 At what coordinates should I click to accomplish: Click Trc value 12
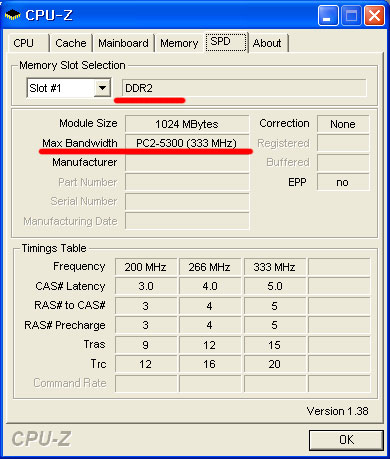(x=146, y=364)
